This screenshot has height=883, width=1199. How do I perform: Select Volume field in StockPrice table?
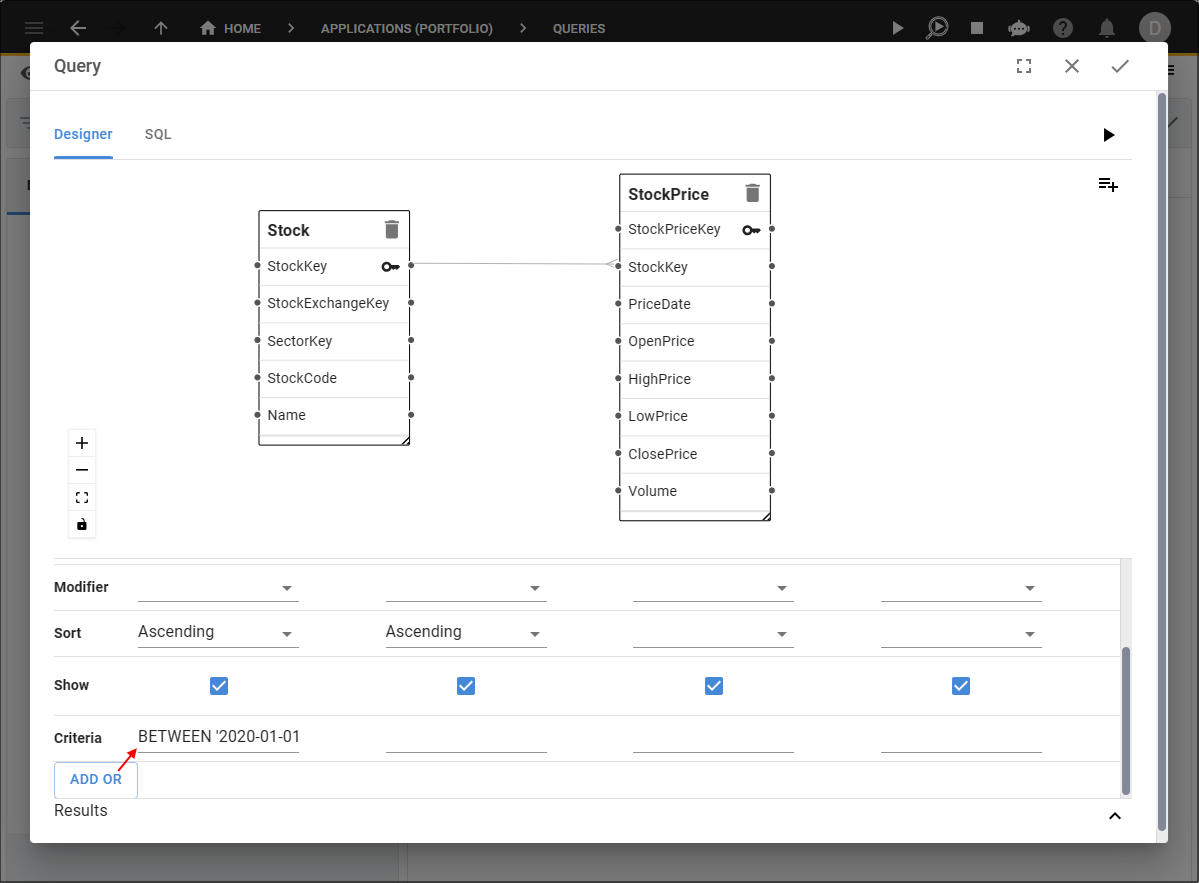coord(694,491)
